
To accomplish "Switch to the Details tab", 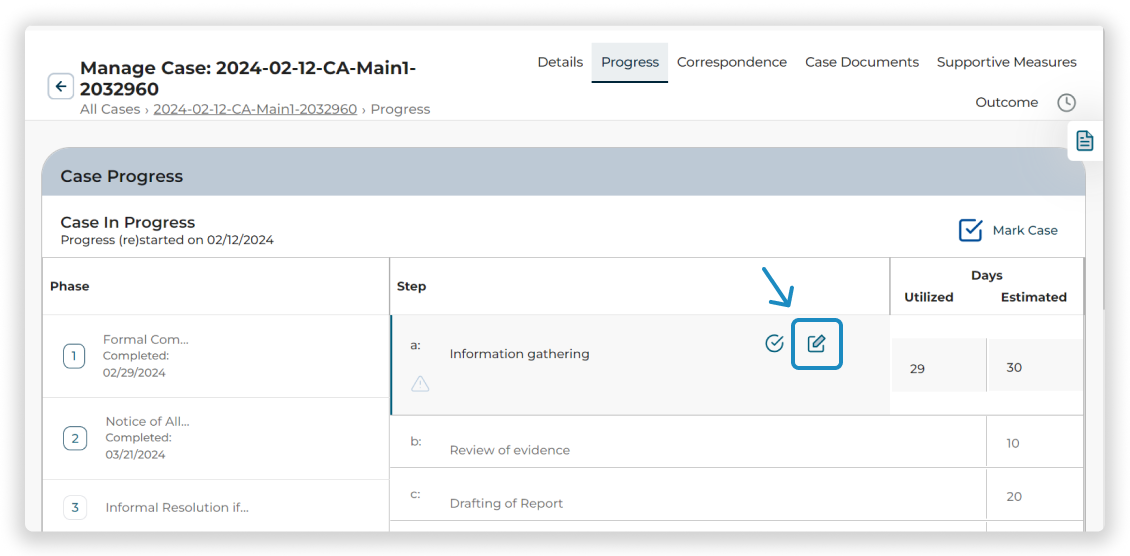I will [x=560, y=62].
